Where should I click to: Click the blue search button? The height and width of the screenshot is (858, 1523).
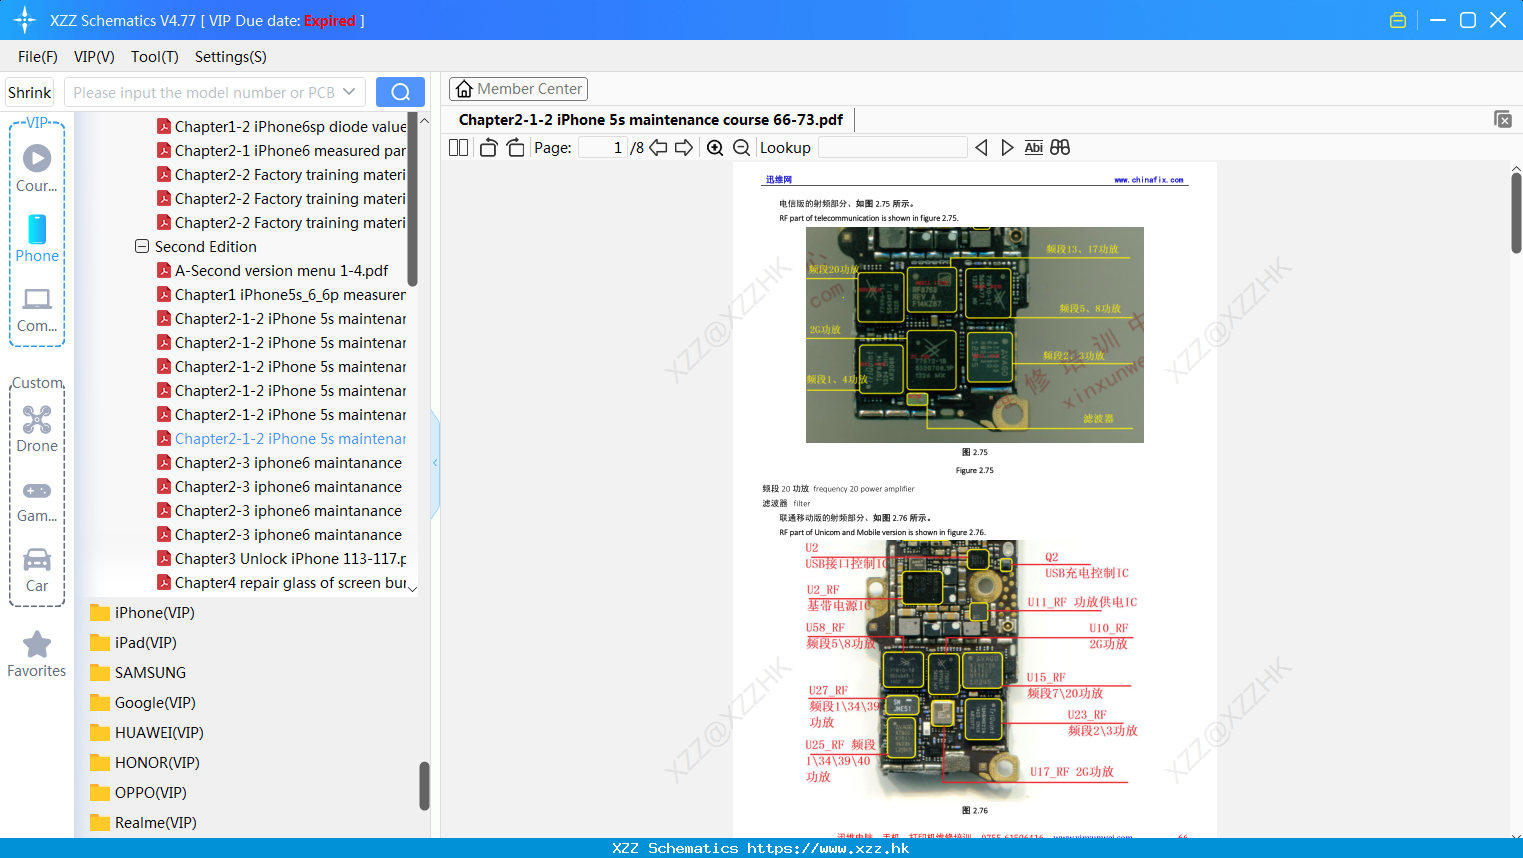click(400, 92)
